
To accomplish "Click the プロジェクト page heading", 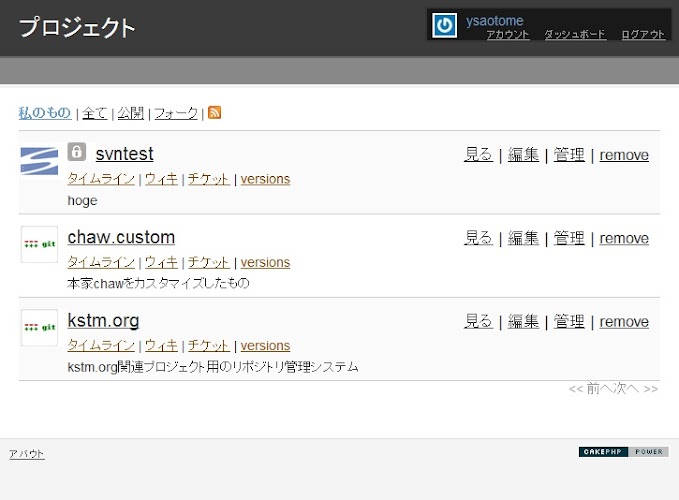I will (77, 27).
